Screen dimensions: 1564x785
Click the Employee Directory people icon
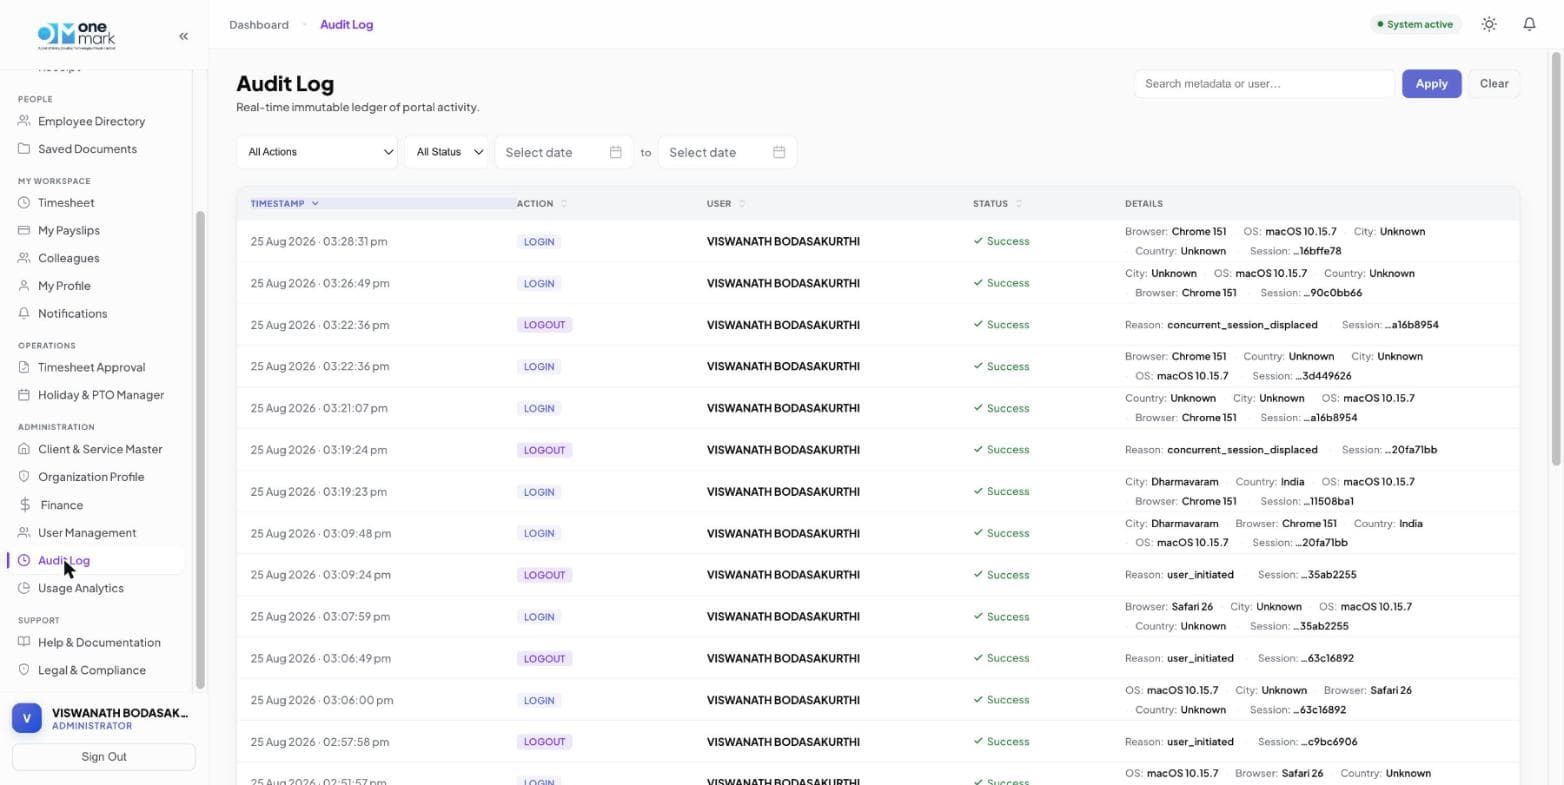pos(24,121)
